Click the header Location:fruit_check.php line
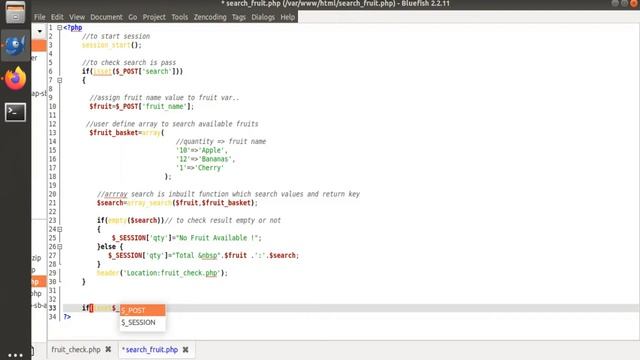 (x=162, y=273)
